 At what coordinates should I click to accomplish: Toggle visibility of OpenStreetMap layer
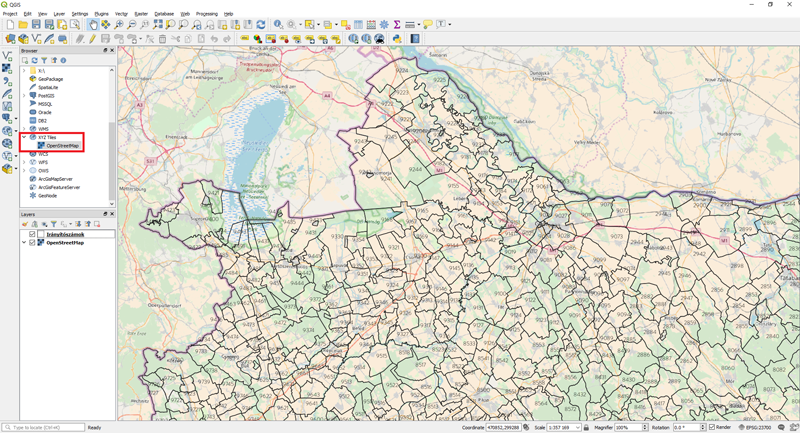click(32, 243)
